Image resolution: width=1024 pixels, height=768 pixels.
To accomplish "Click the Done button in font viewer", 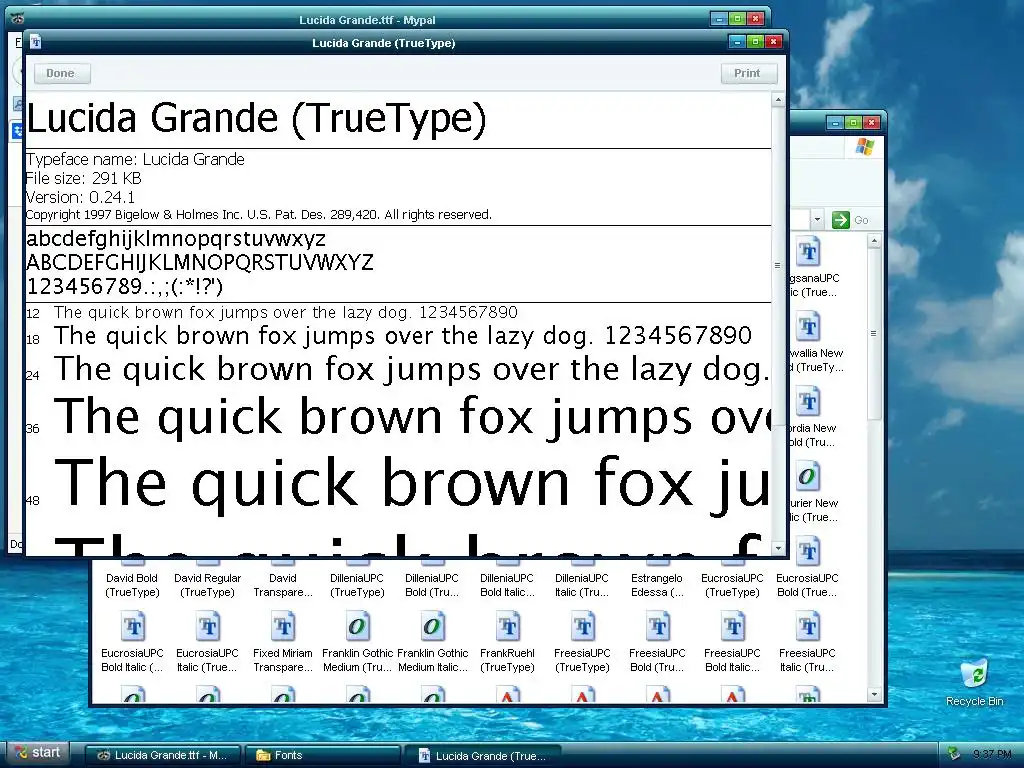I will coord(60,73).
